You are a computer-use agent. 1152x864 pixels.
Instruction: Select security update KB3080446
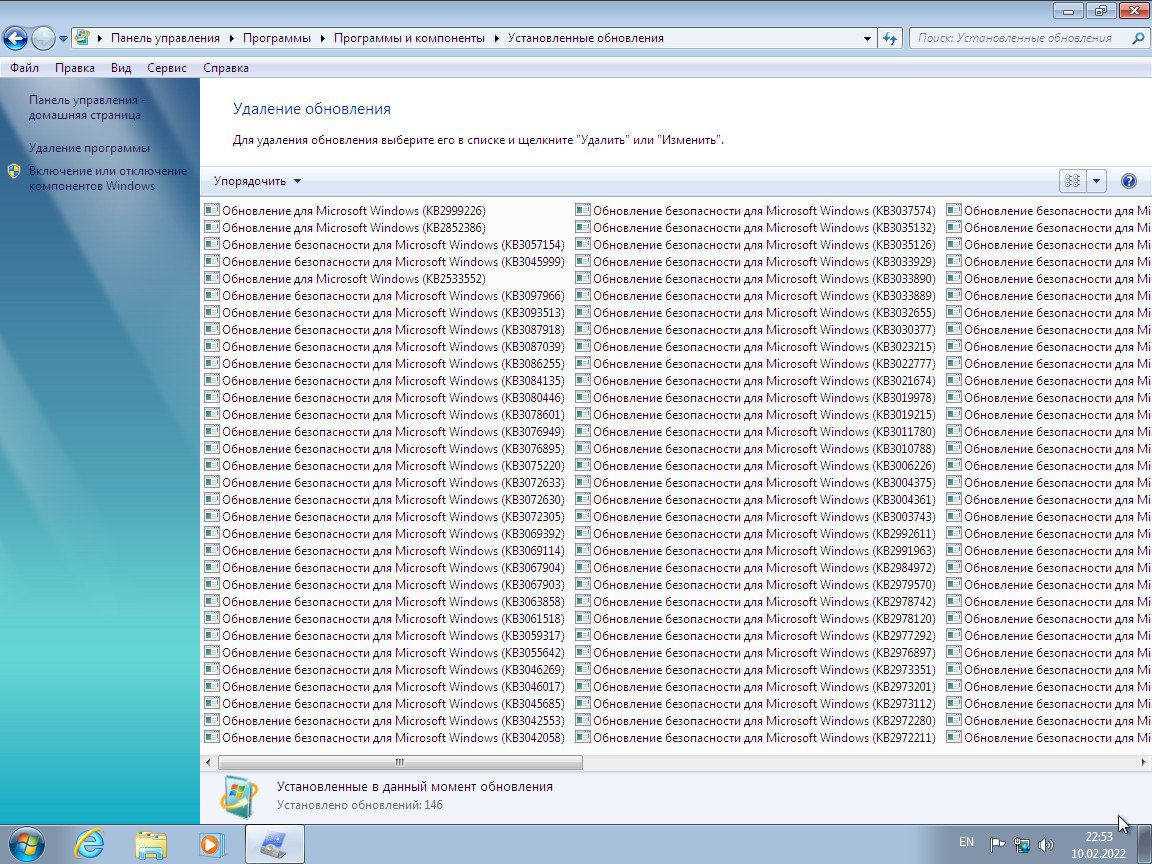point(384,397)
